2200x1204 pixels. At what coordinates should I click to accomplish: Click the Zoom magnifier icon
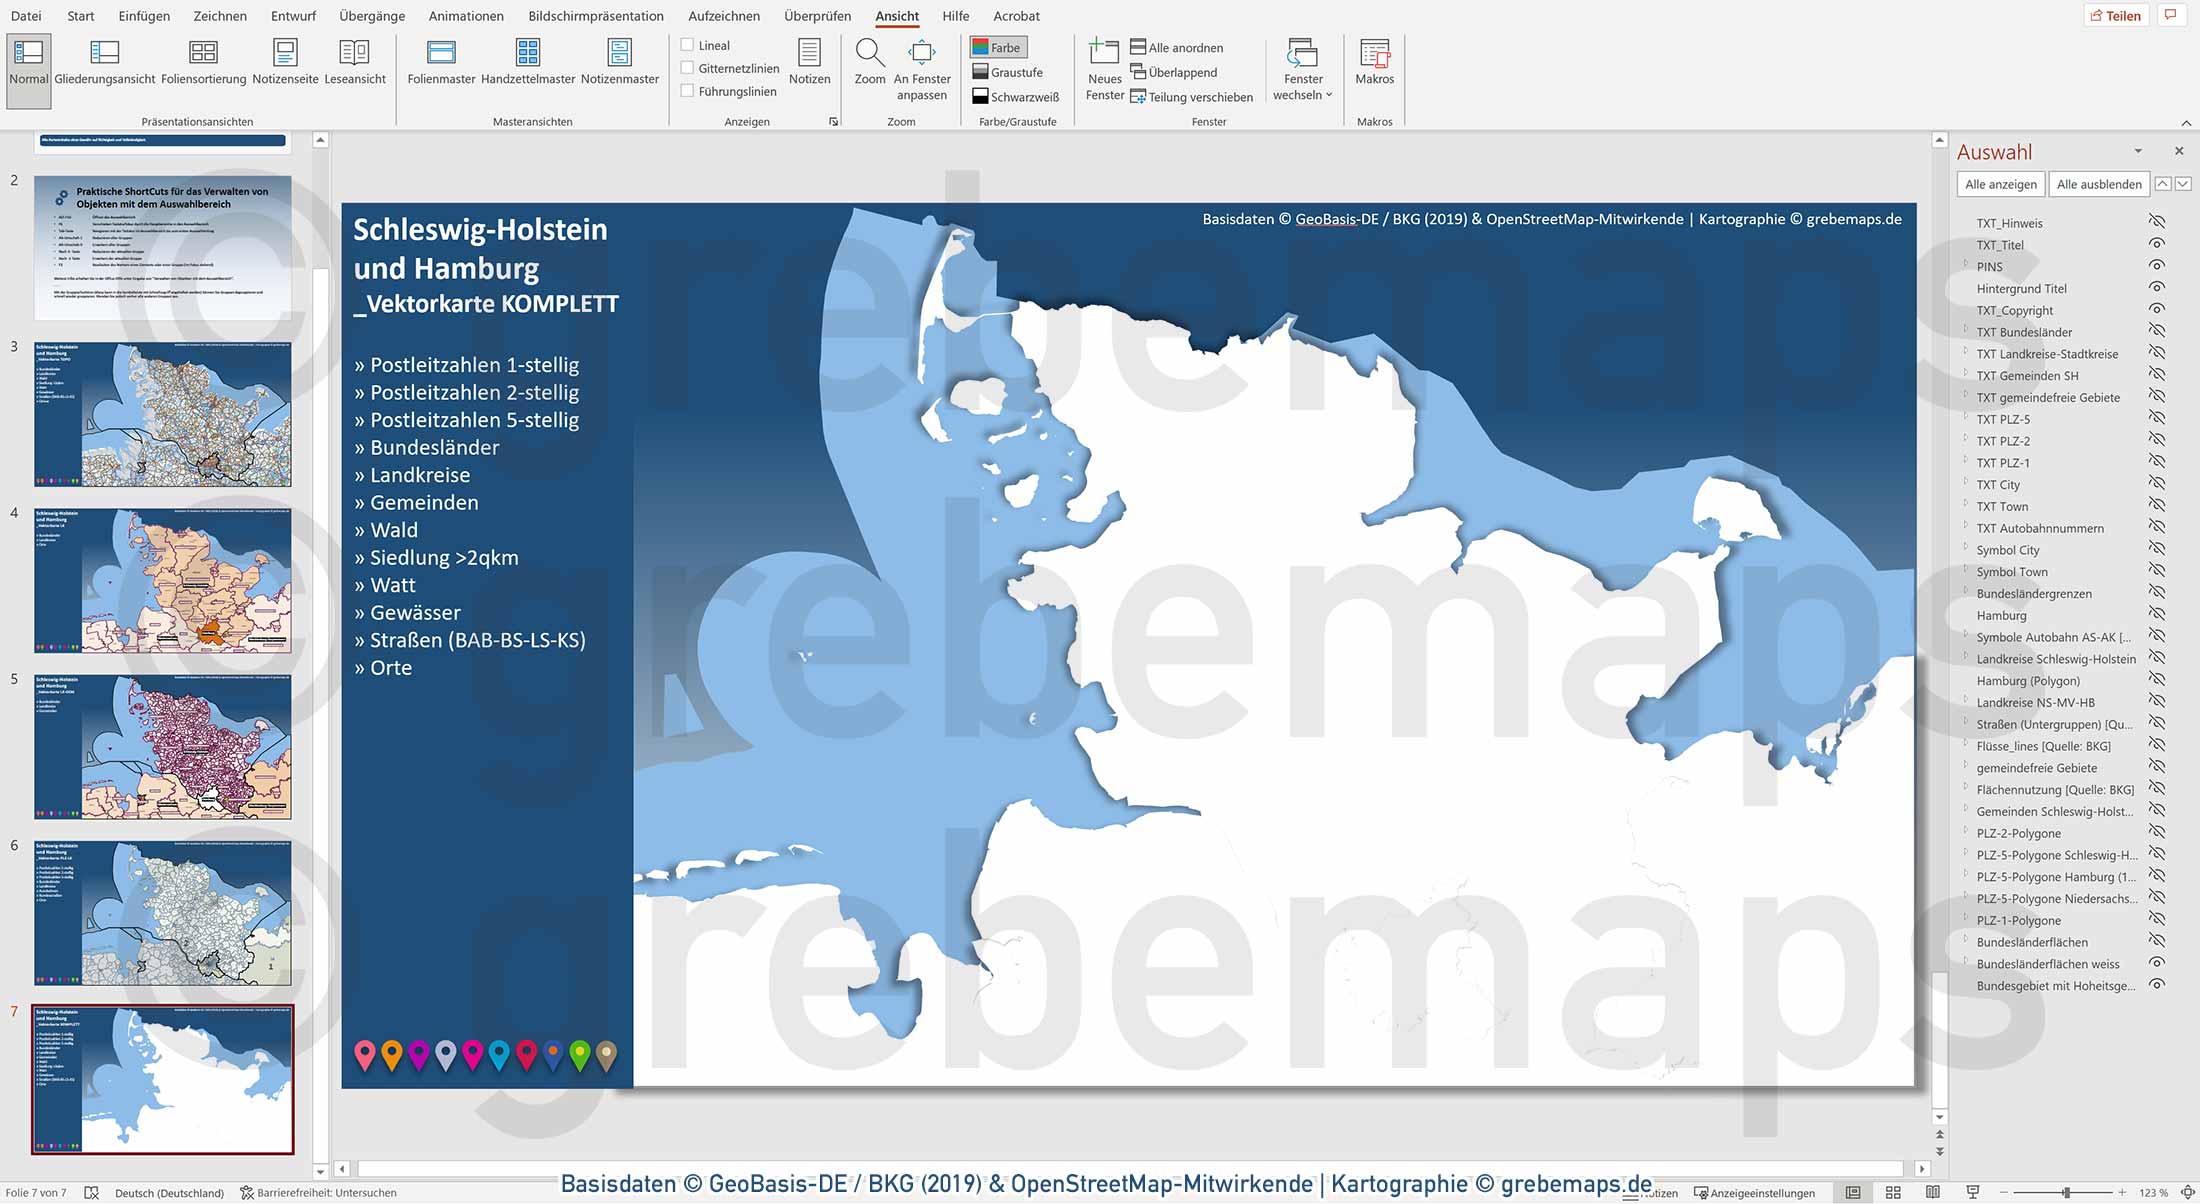click(869, 53)
